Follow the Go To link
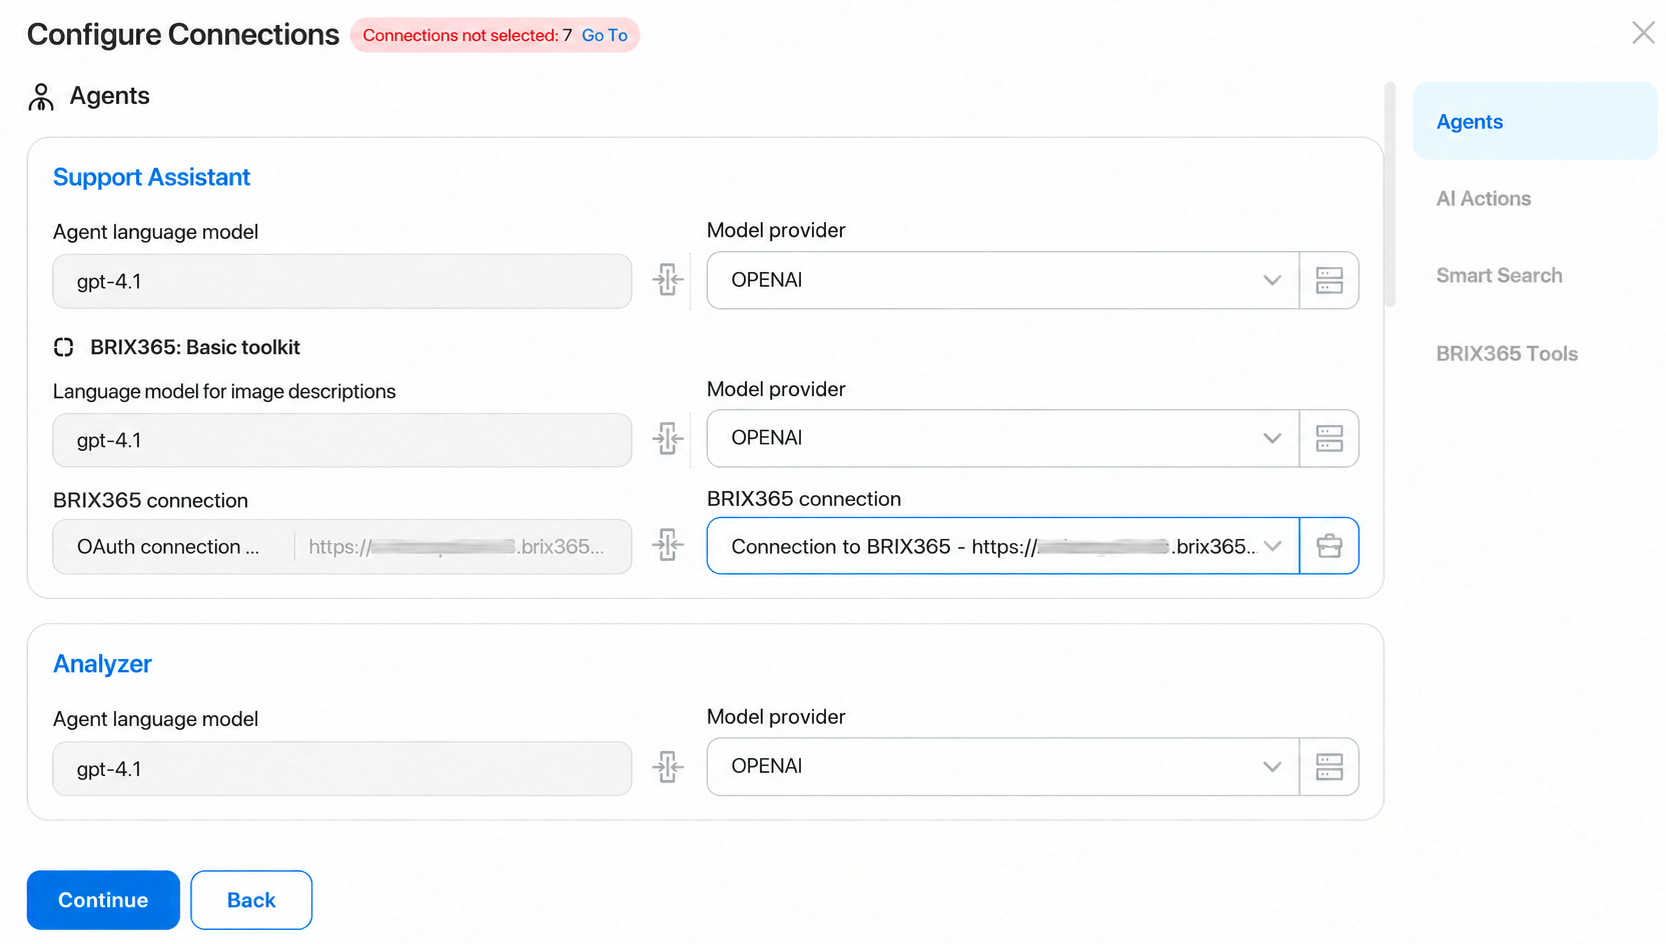 (x=604, y=35)
